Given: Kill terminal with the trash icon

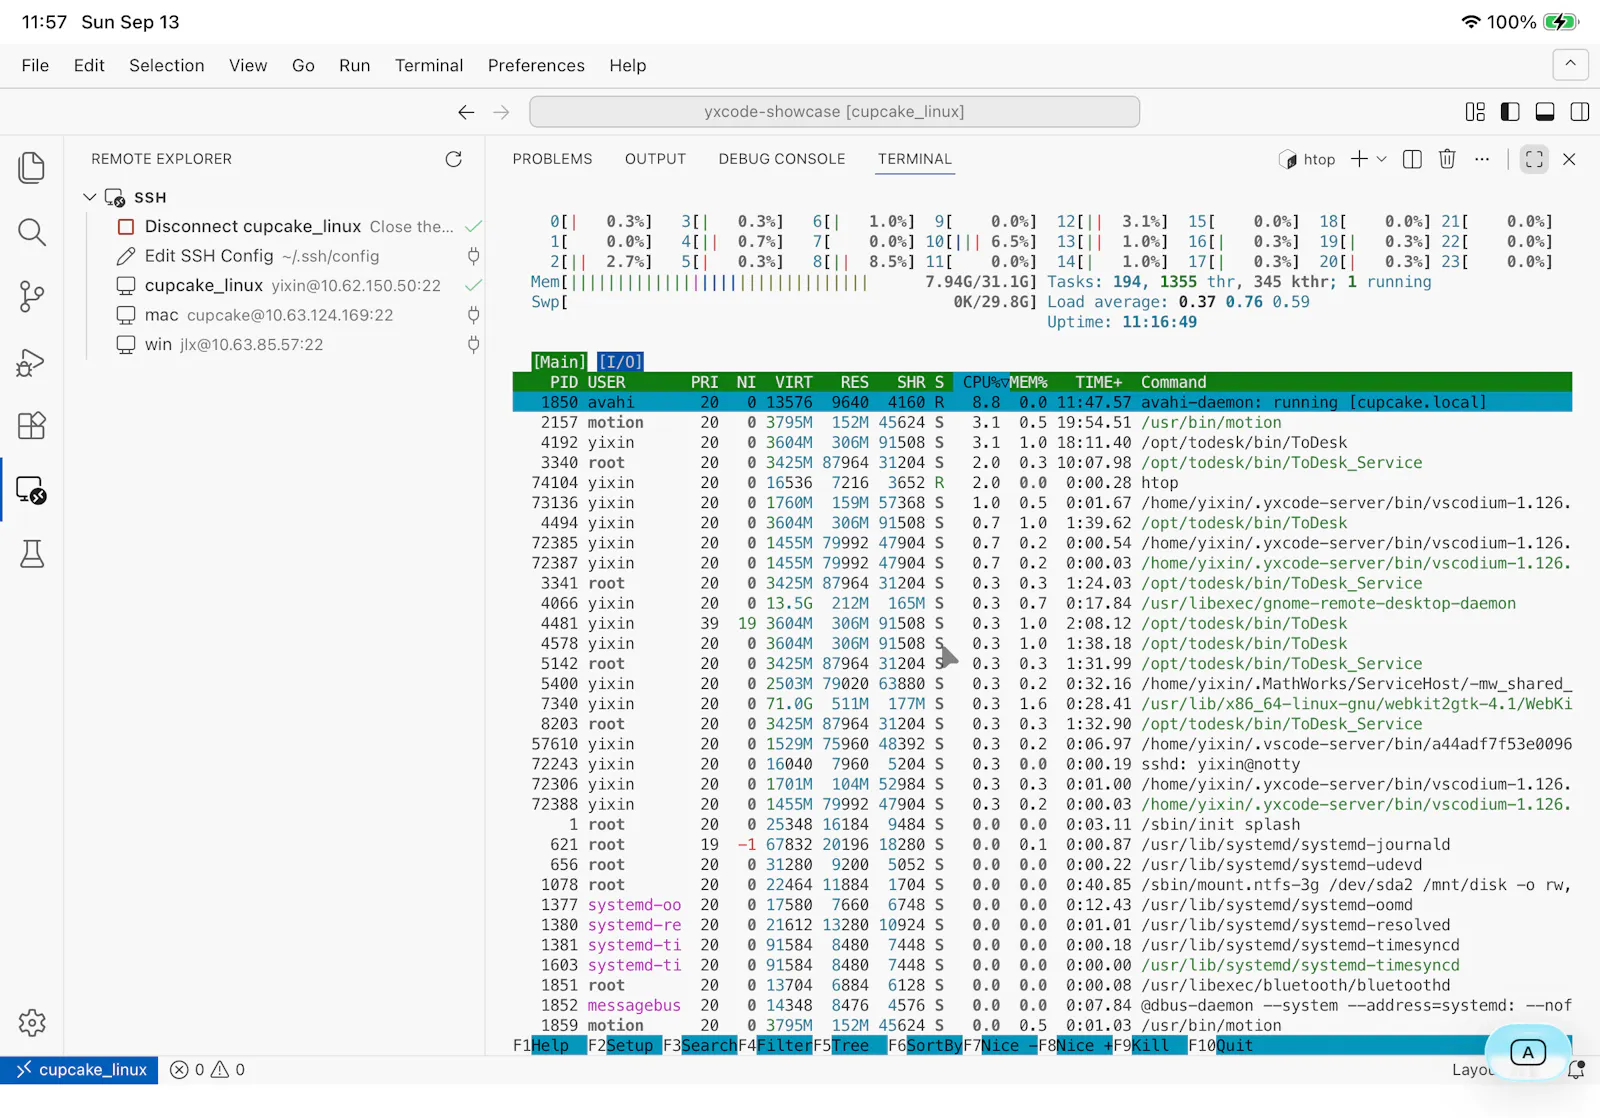Looking at the screenshot, I should pos(1447,159).
